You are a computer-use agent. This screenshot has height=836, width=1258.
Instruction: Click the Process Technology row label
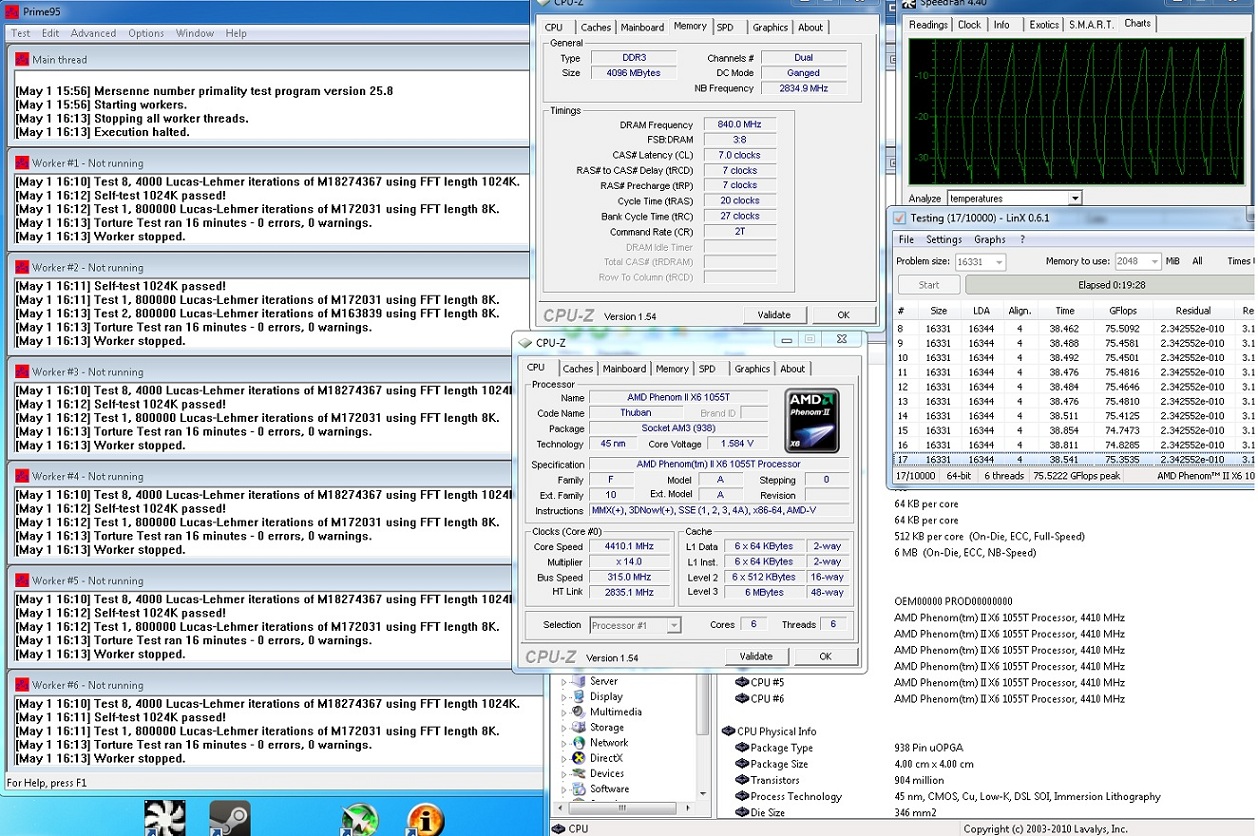pos(796,797)
